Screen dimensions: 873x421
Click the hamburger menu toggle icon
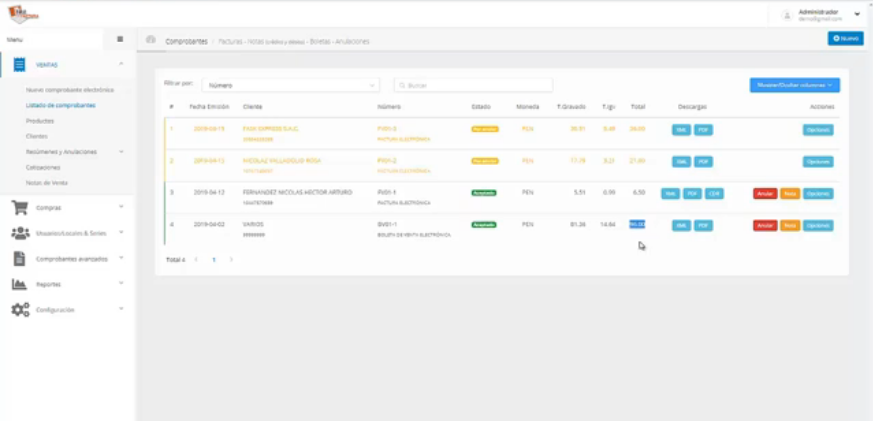(120, 40)
